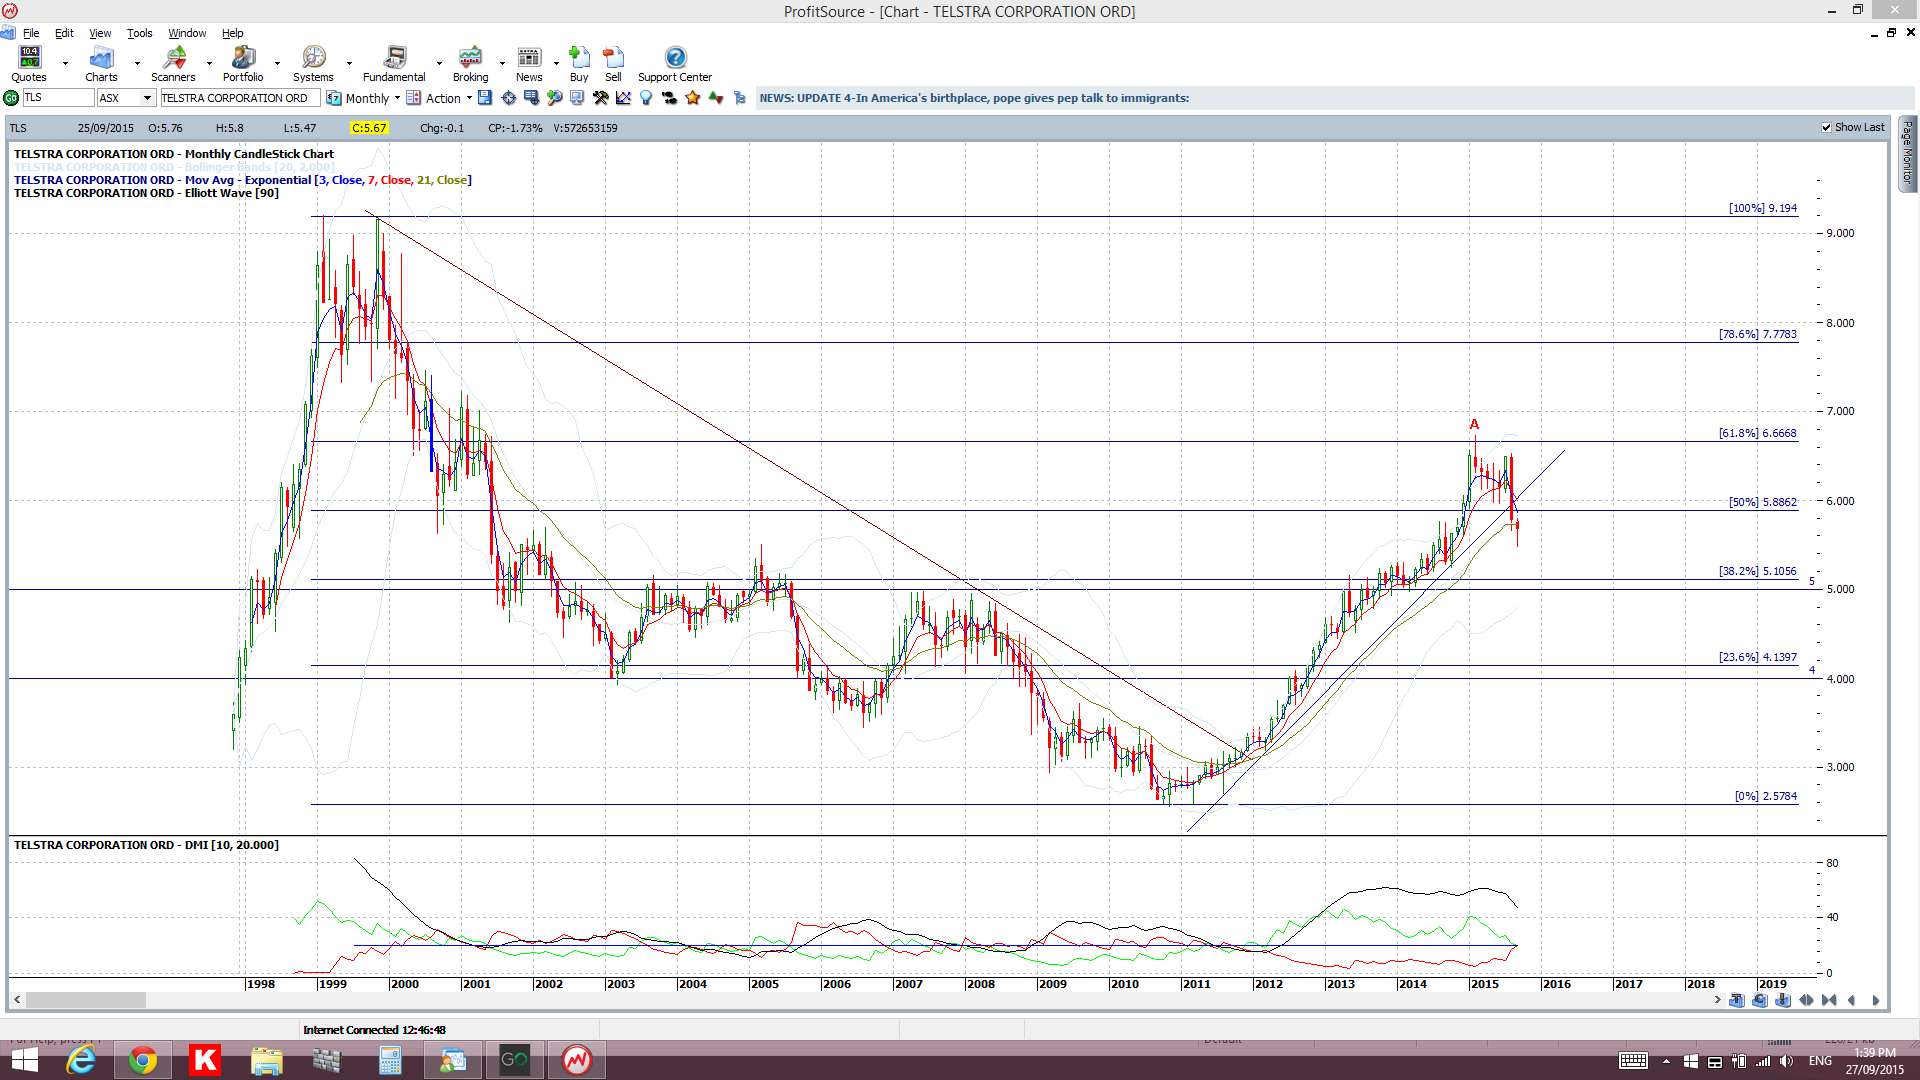The height and width of the screenshot is (1080, 1920).
Task: Click the Sell order icon
Action: [x=613, y=63]
